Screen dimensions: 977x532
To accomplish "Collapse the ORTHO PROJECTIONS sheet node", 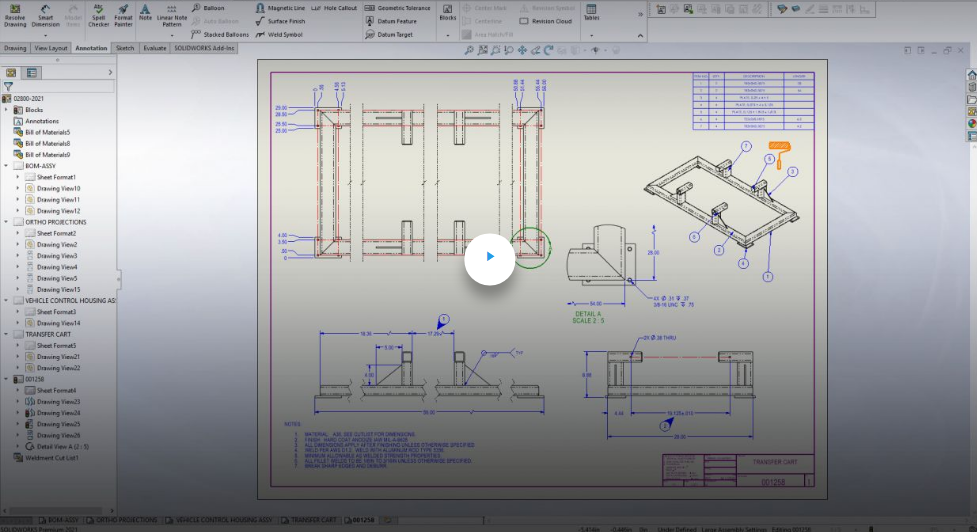I will [x=7, y=222].
